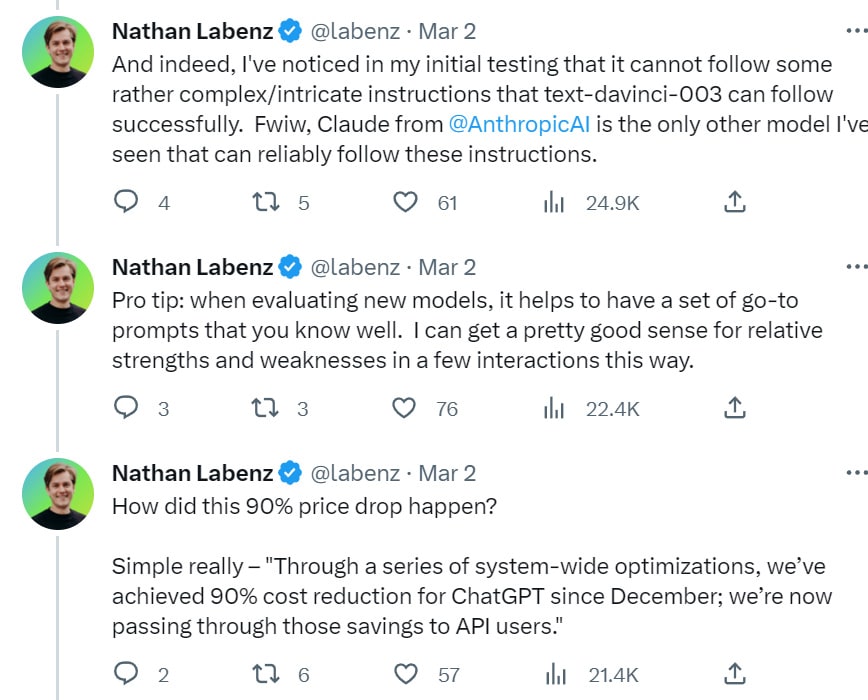Retweet the 90% price drop tweet
868x700 pixels.
(x=265, y=675)
